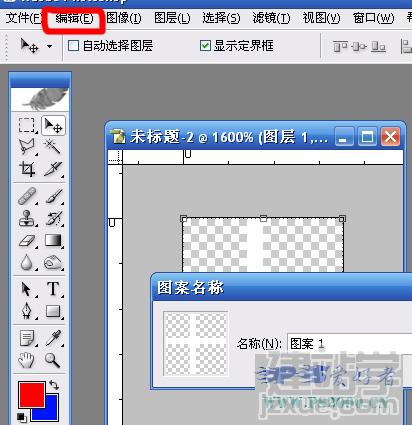
Task: Select the Move tool in toolbox
Action: tap(53, 125)
